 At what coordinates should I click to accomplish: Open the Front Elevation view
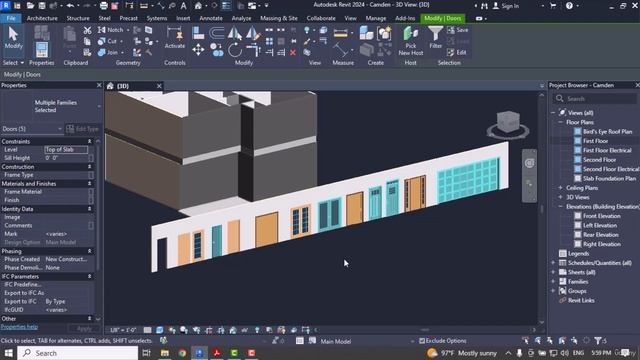[x=601, y=216]
